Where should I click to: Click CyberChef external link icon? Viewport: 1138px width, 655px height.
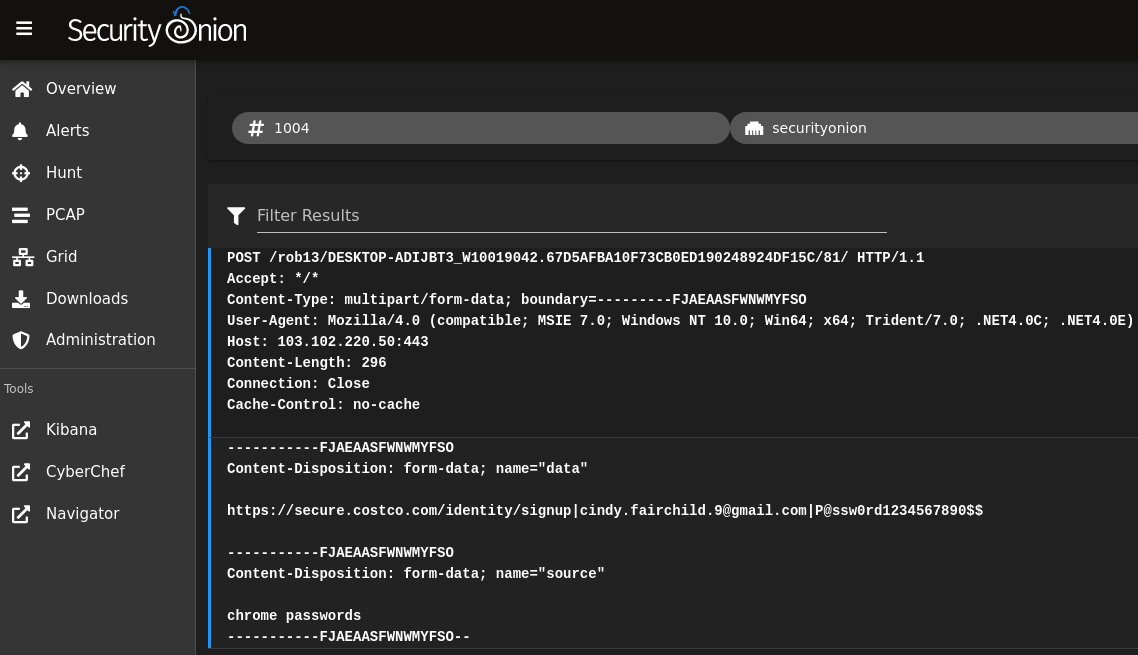click(x=21, y=472)
